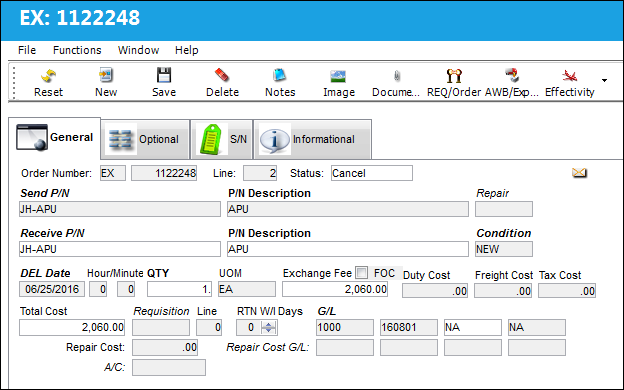Screen dimensions: 624x390
Task: Switch to the General tab
Action: pos(55,138)
